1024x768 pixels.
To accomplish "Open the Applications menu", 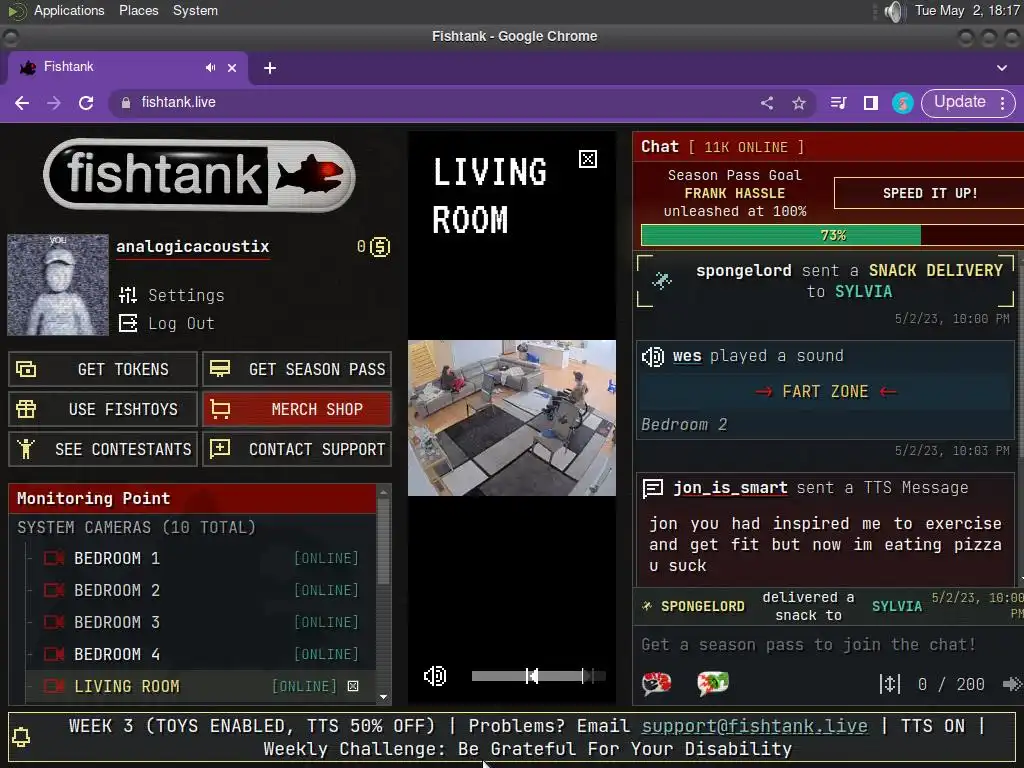I will point(69,11).
